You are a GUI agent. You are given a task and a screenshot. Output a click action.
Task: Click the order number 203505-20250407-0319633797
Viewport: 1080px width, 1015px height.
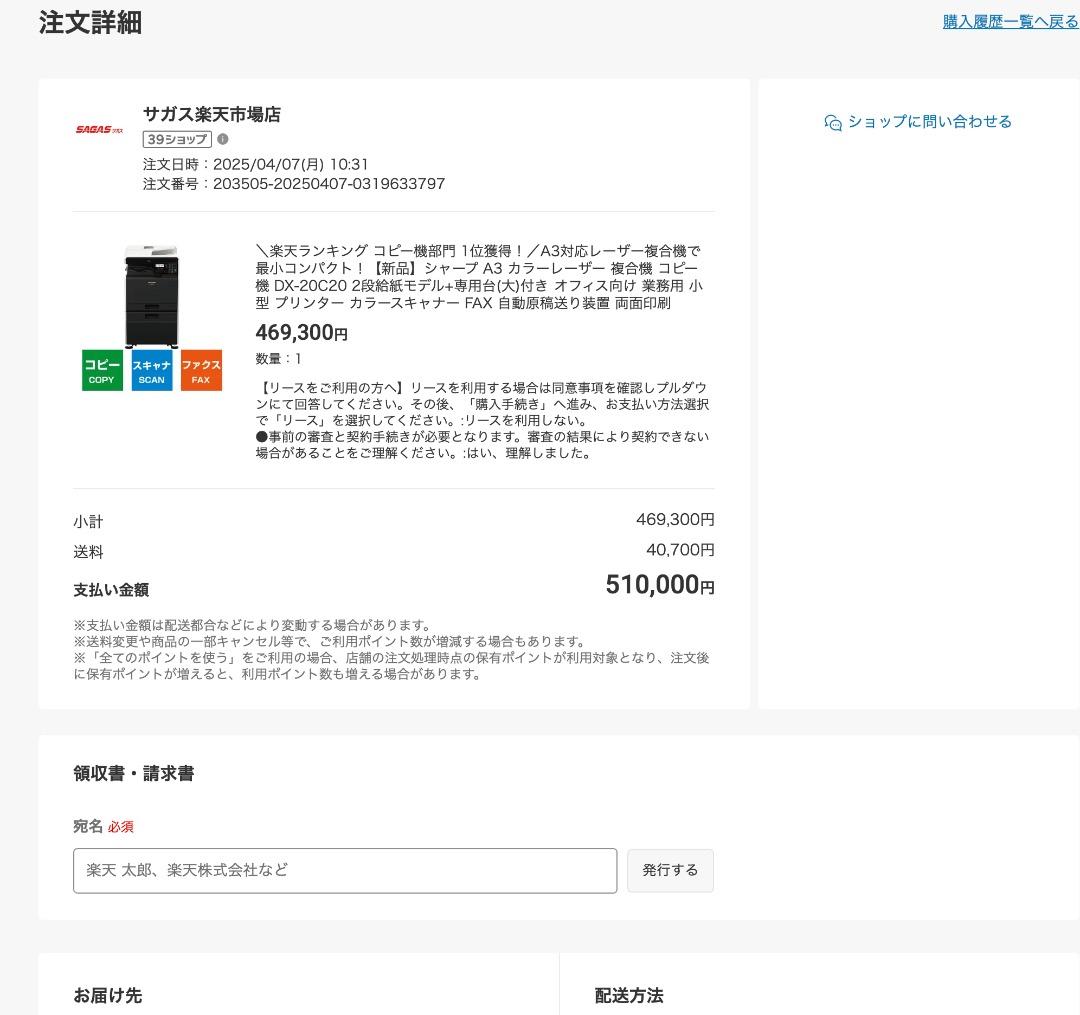[x=328, y=184]
